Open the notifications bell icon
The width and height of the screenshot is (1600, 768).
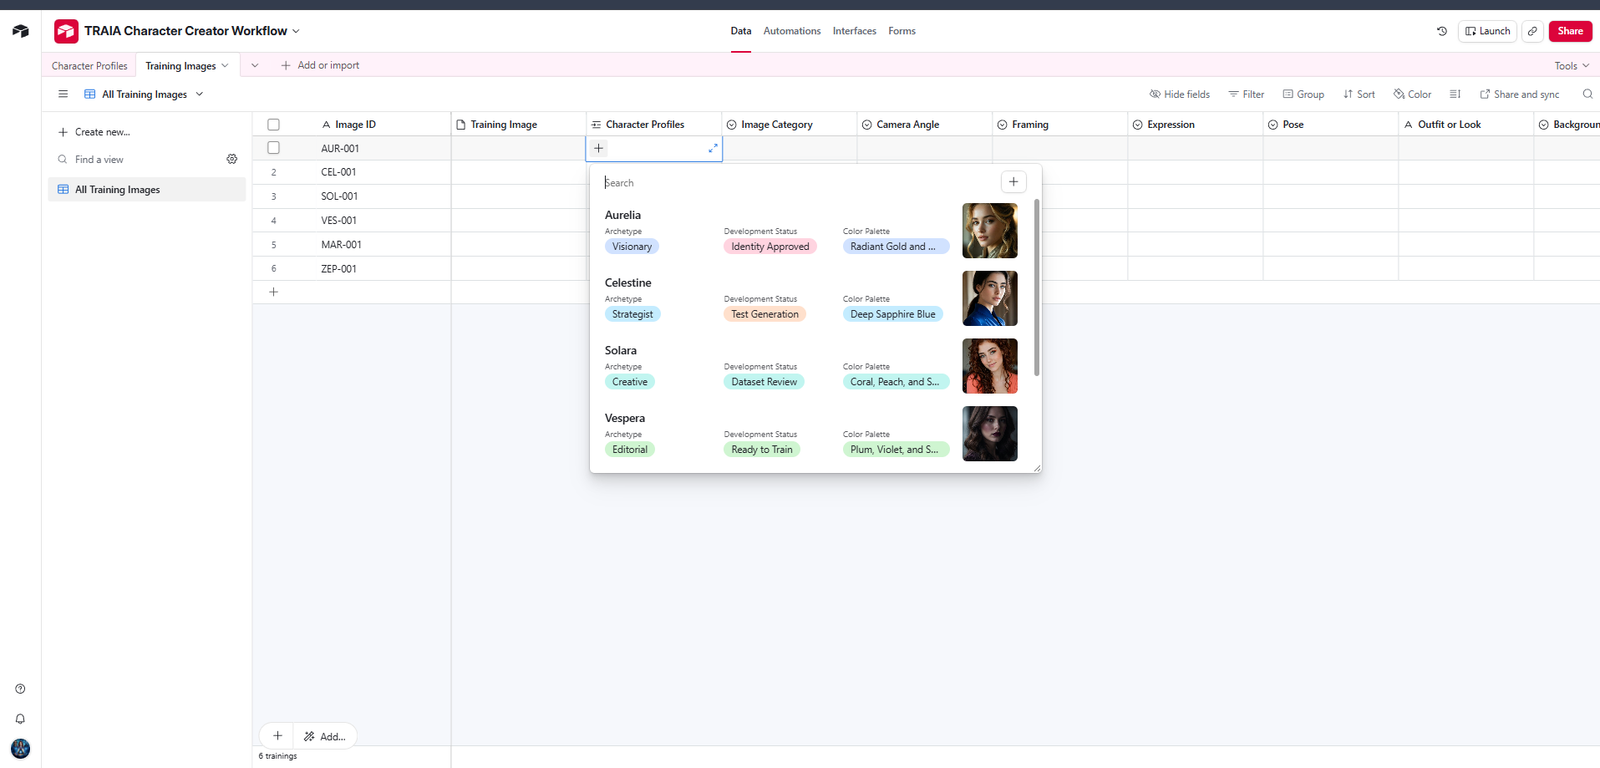pos(20,719)
